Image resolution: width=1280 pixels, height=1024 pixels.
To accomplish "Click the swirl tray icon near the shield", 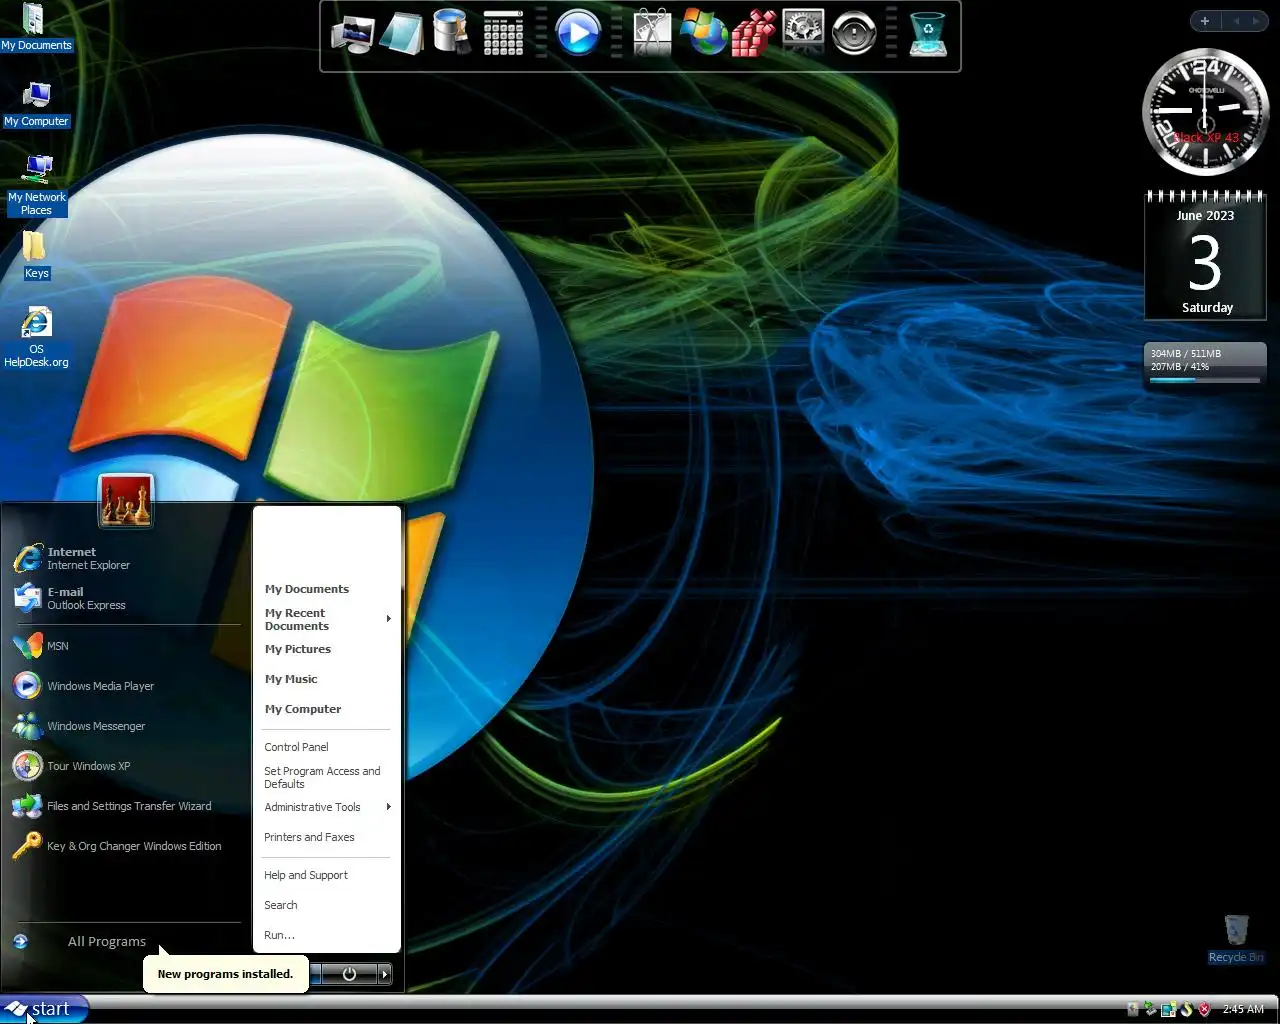I will click(1187, 1009).
